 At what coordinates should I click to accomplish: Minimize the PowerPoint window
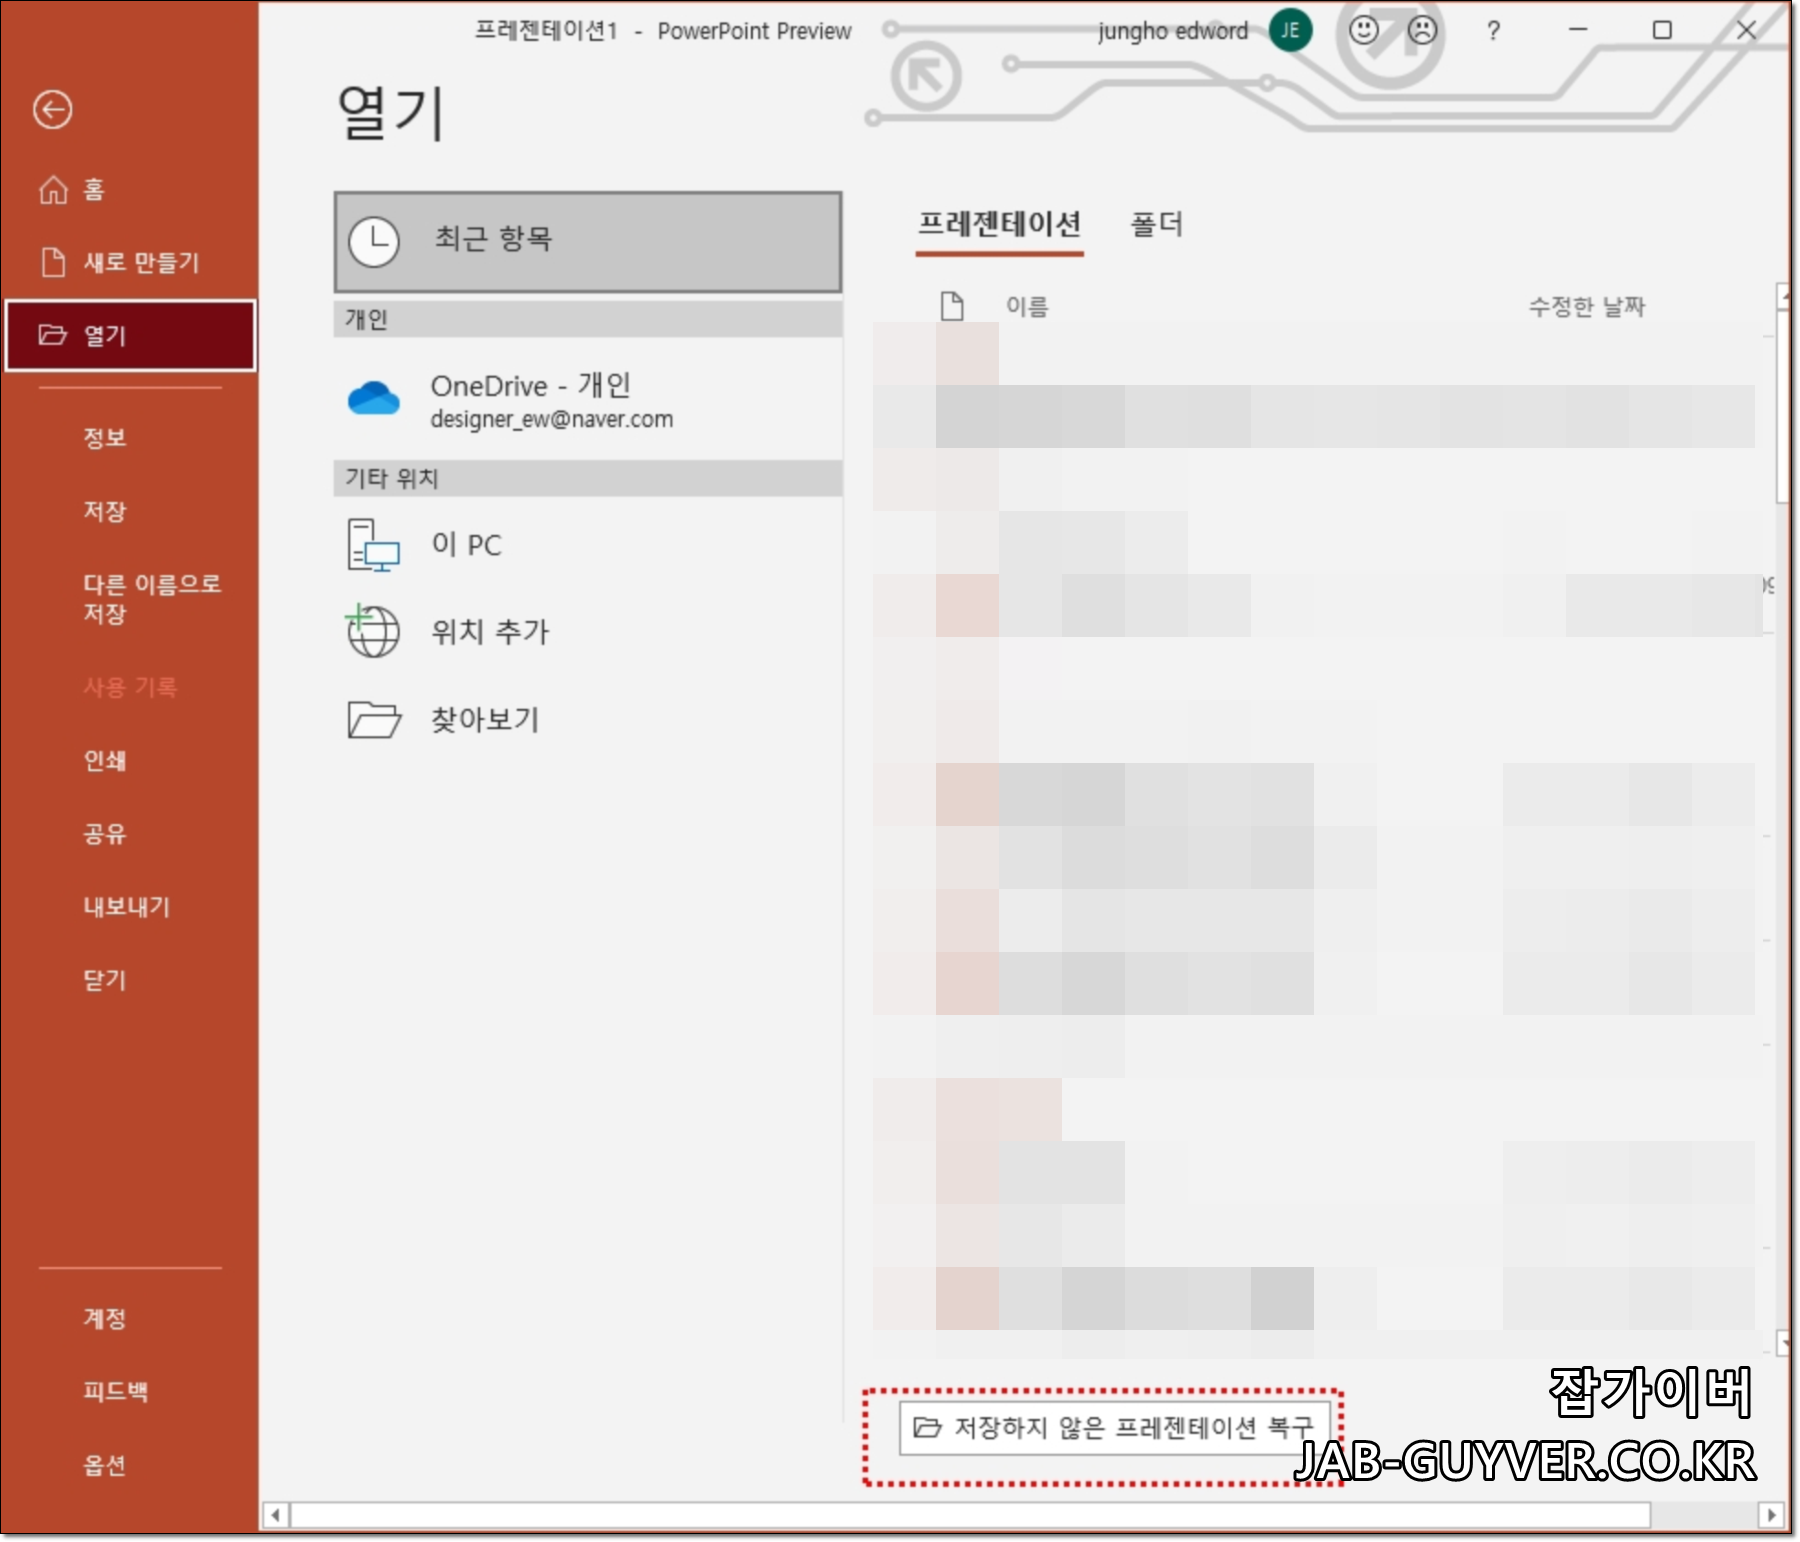tap(1578, 30)
